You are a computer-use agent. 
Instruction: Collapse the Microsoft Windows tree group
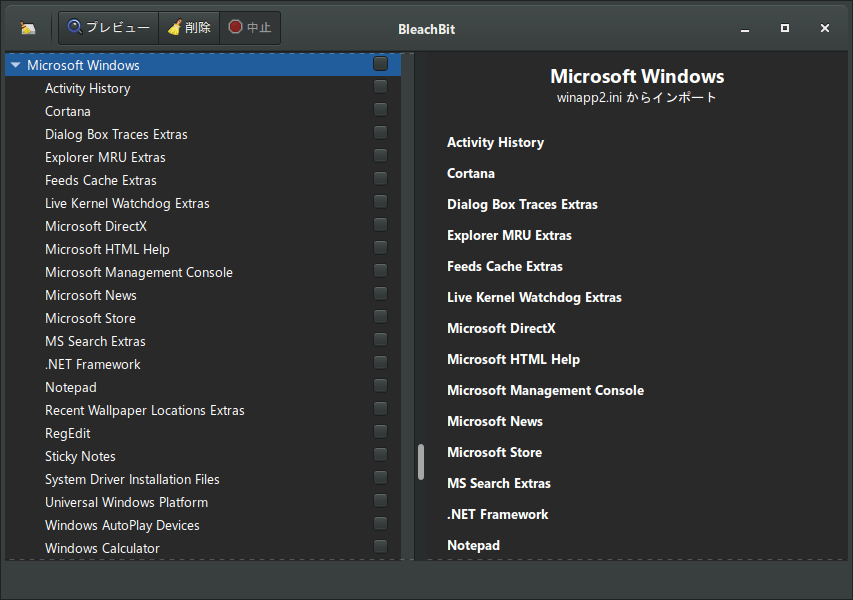point(15,65)
